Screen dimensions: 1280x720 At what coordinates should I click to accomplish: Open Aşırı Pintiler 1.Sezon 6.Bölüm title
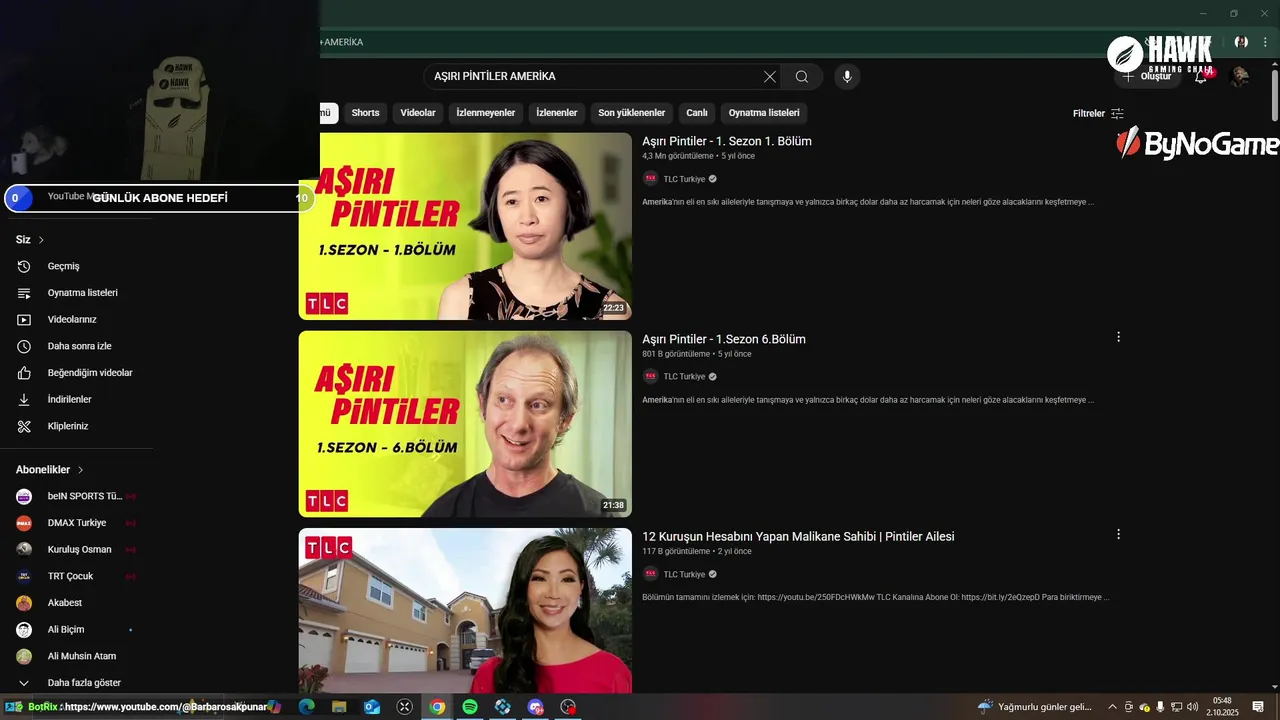[724, 339]
